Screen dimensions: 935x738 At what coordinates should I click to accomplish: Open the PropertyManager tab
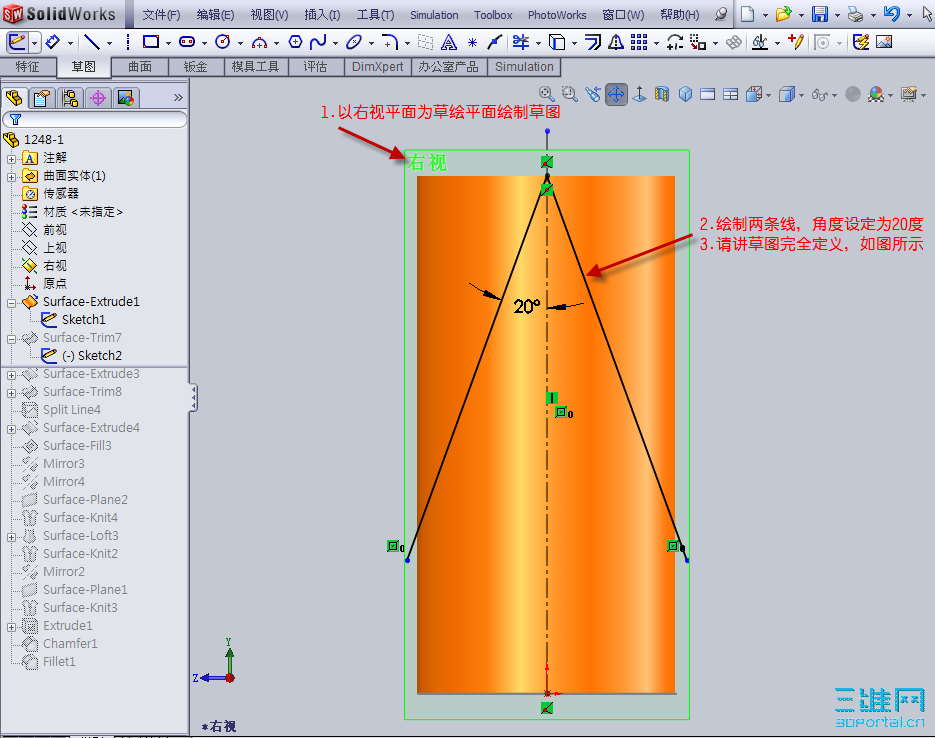click(x=42, y=98)
